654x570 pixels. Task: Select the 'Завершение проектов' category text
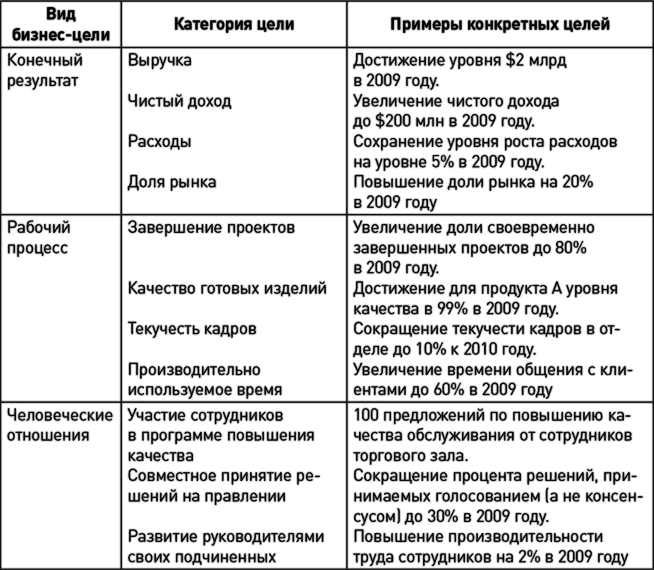point(211,228)
